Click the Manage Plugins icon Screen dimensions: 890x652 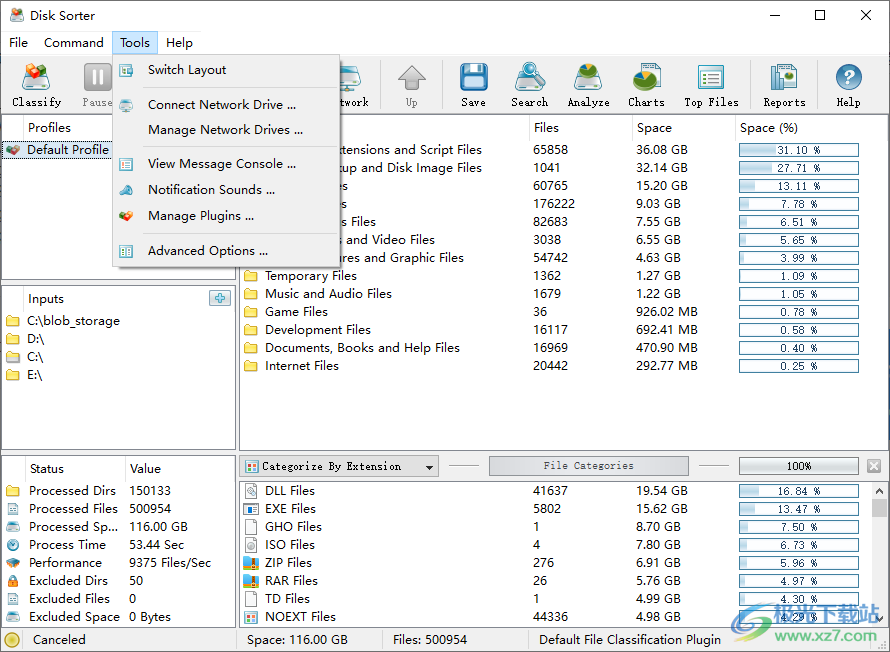coord(126,216)
